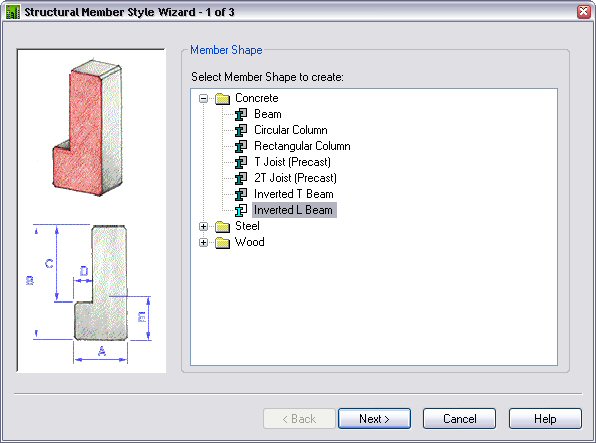This screenshot has height=443, width=596.
Task: Collapse the Concrete tree node
Action: tap(203, 98)
